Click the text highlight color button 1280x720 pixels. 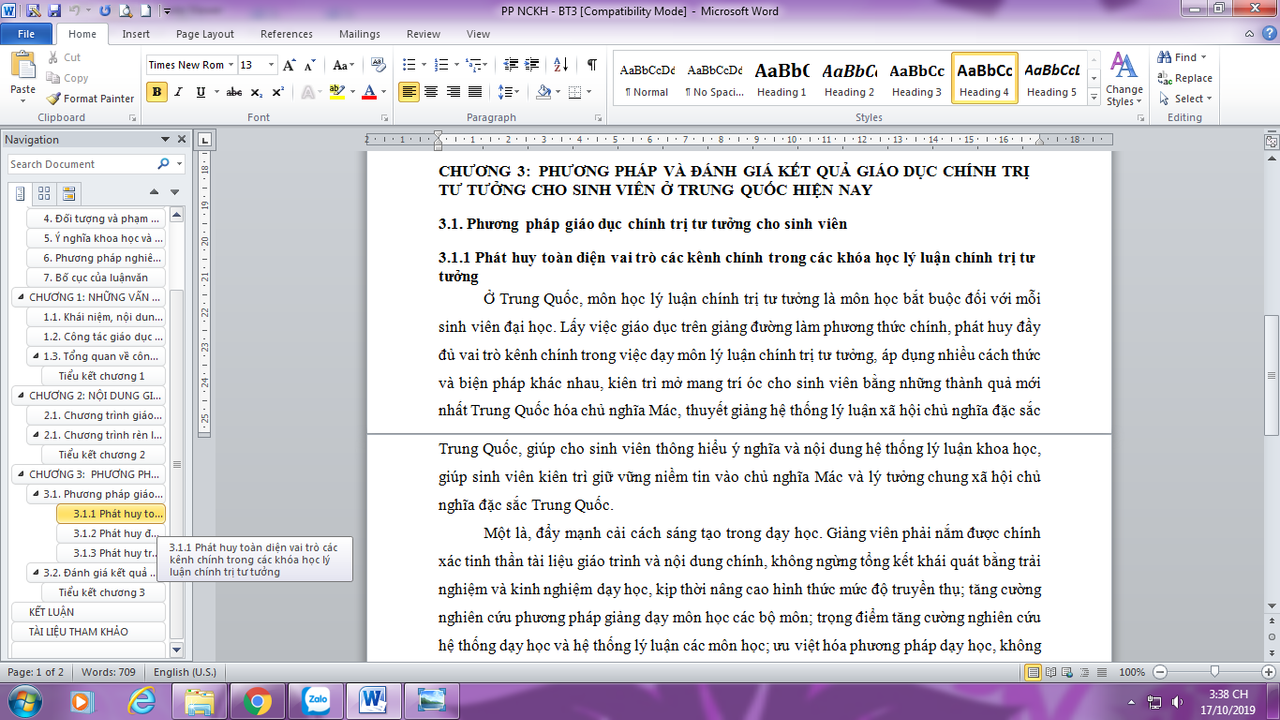pyautogui.click(x=337, y=92)
